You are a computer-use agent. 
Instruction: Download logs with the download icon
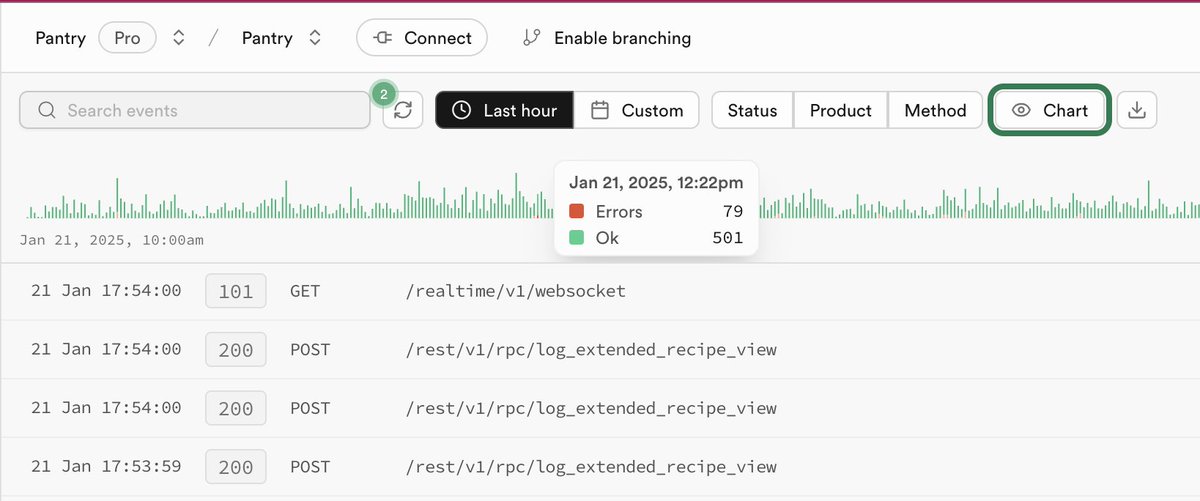[x=1136, y=111]
